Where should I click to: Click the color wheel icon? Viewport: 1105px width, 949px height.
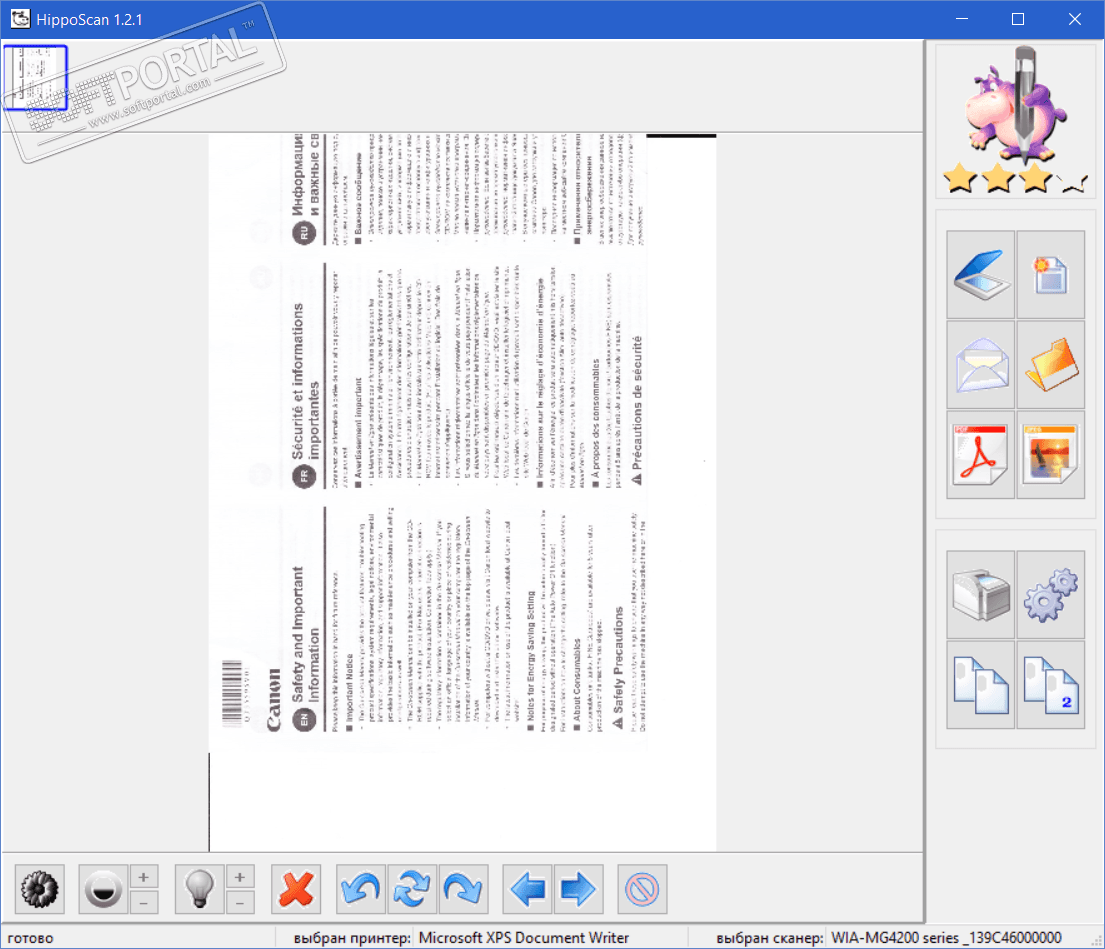pyautogui.click(x=39, y=889)
